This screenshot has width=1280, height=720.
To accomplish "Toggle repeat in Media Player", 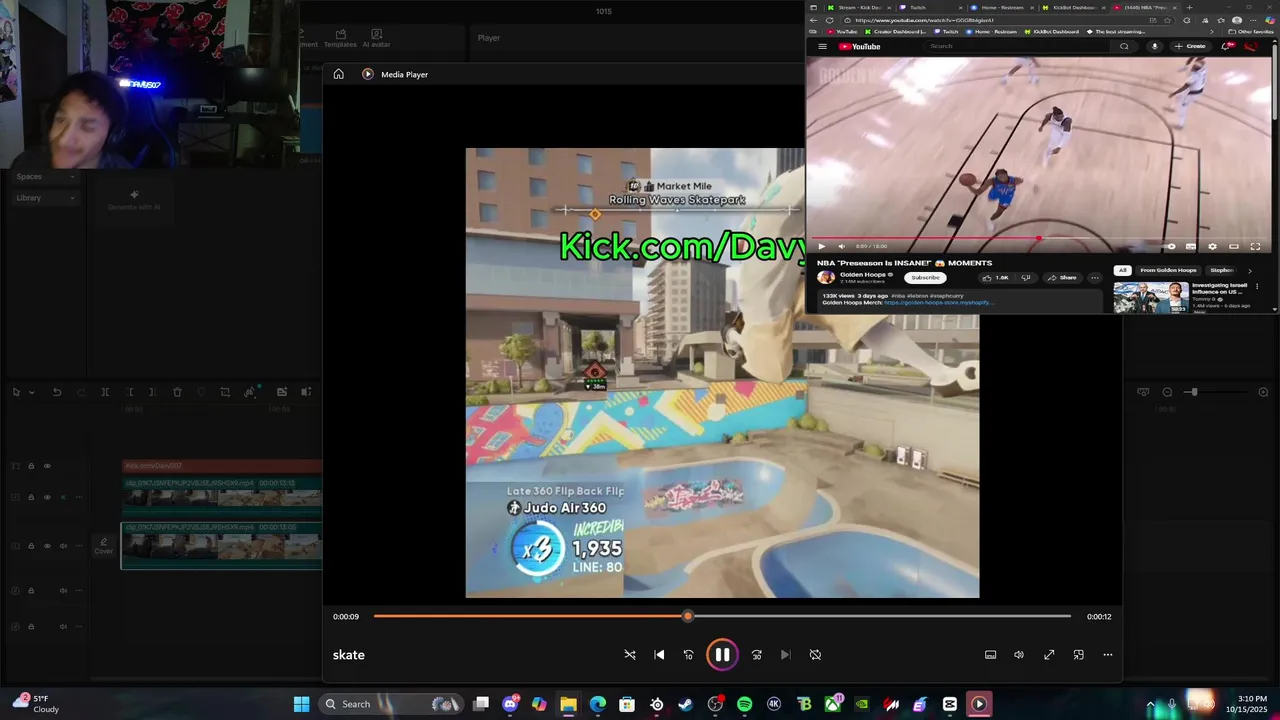I will pos(815,655).
